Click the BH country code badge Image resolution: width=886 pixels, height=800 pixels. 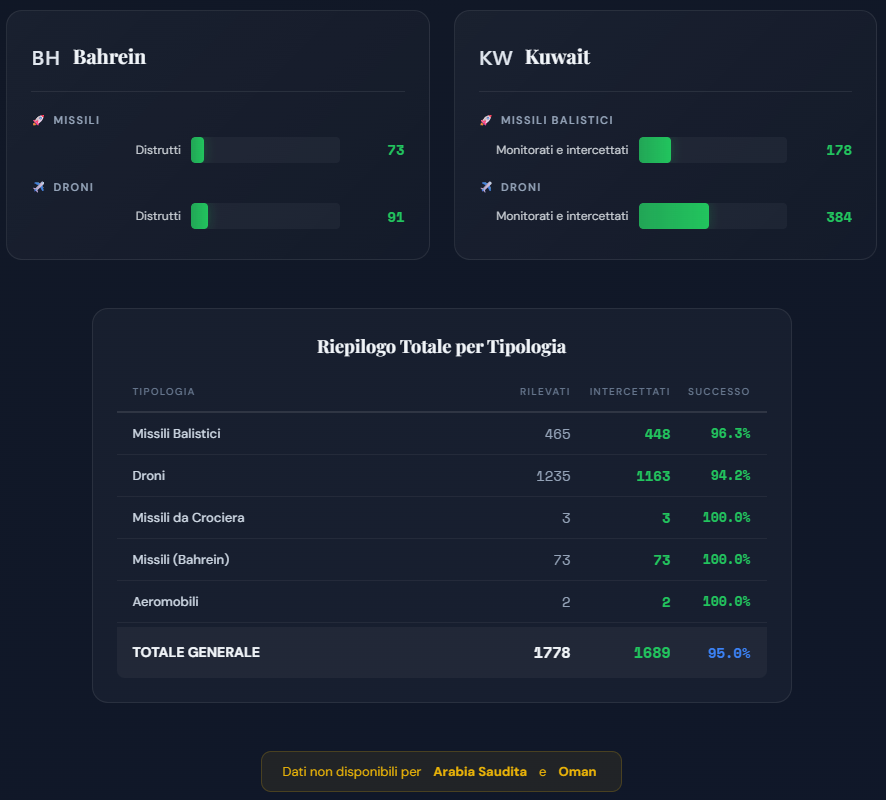pos(46,58)
